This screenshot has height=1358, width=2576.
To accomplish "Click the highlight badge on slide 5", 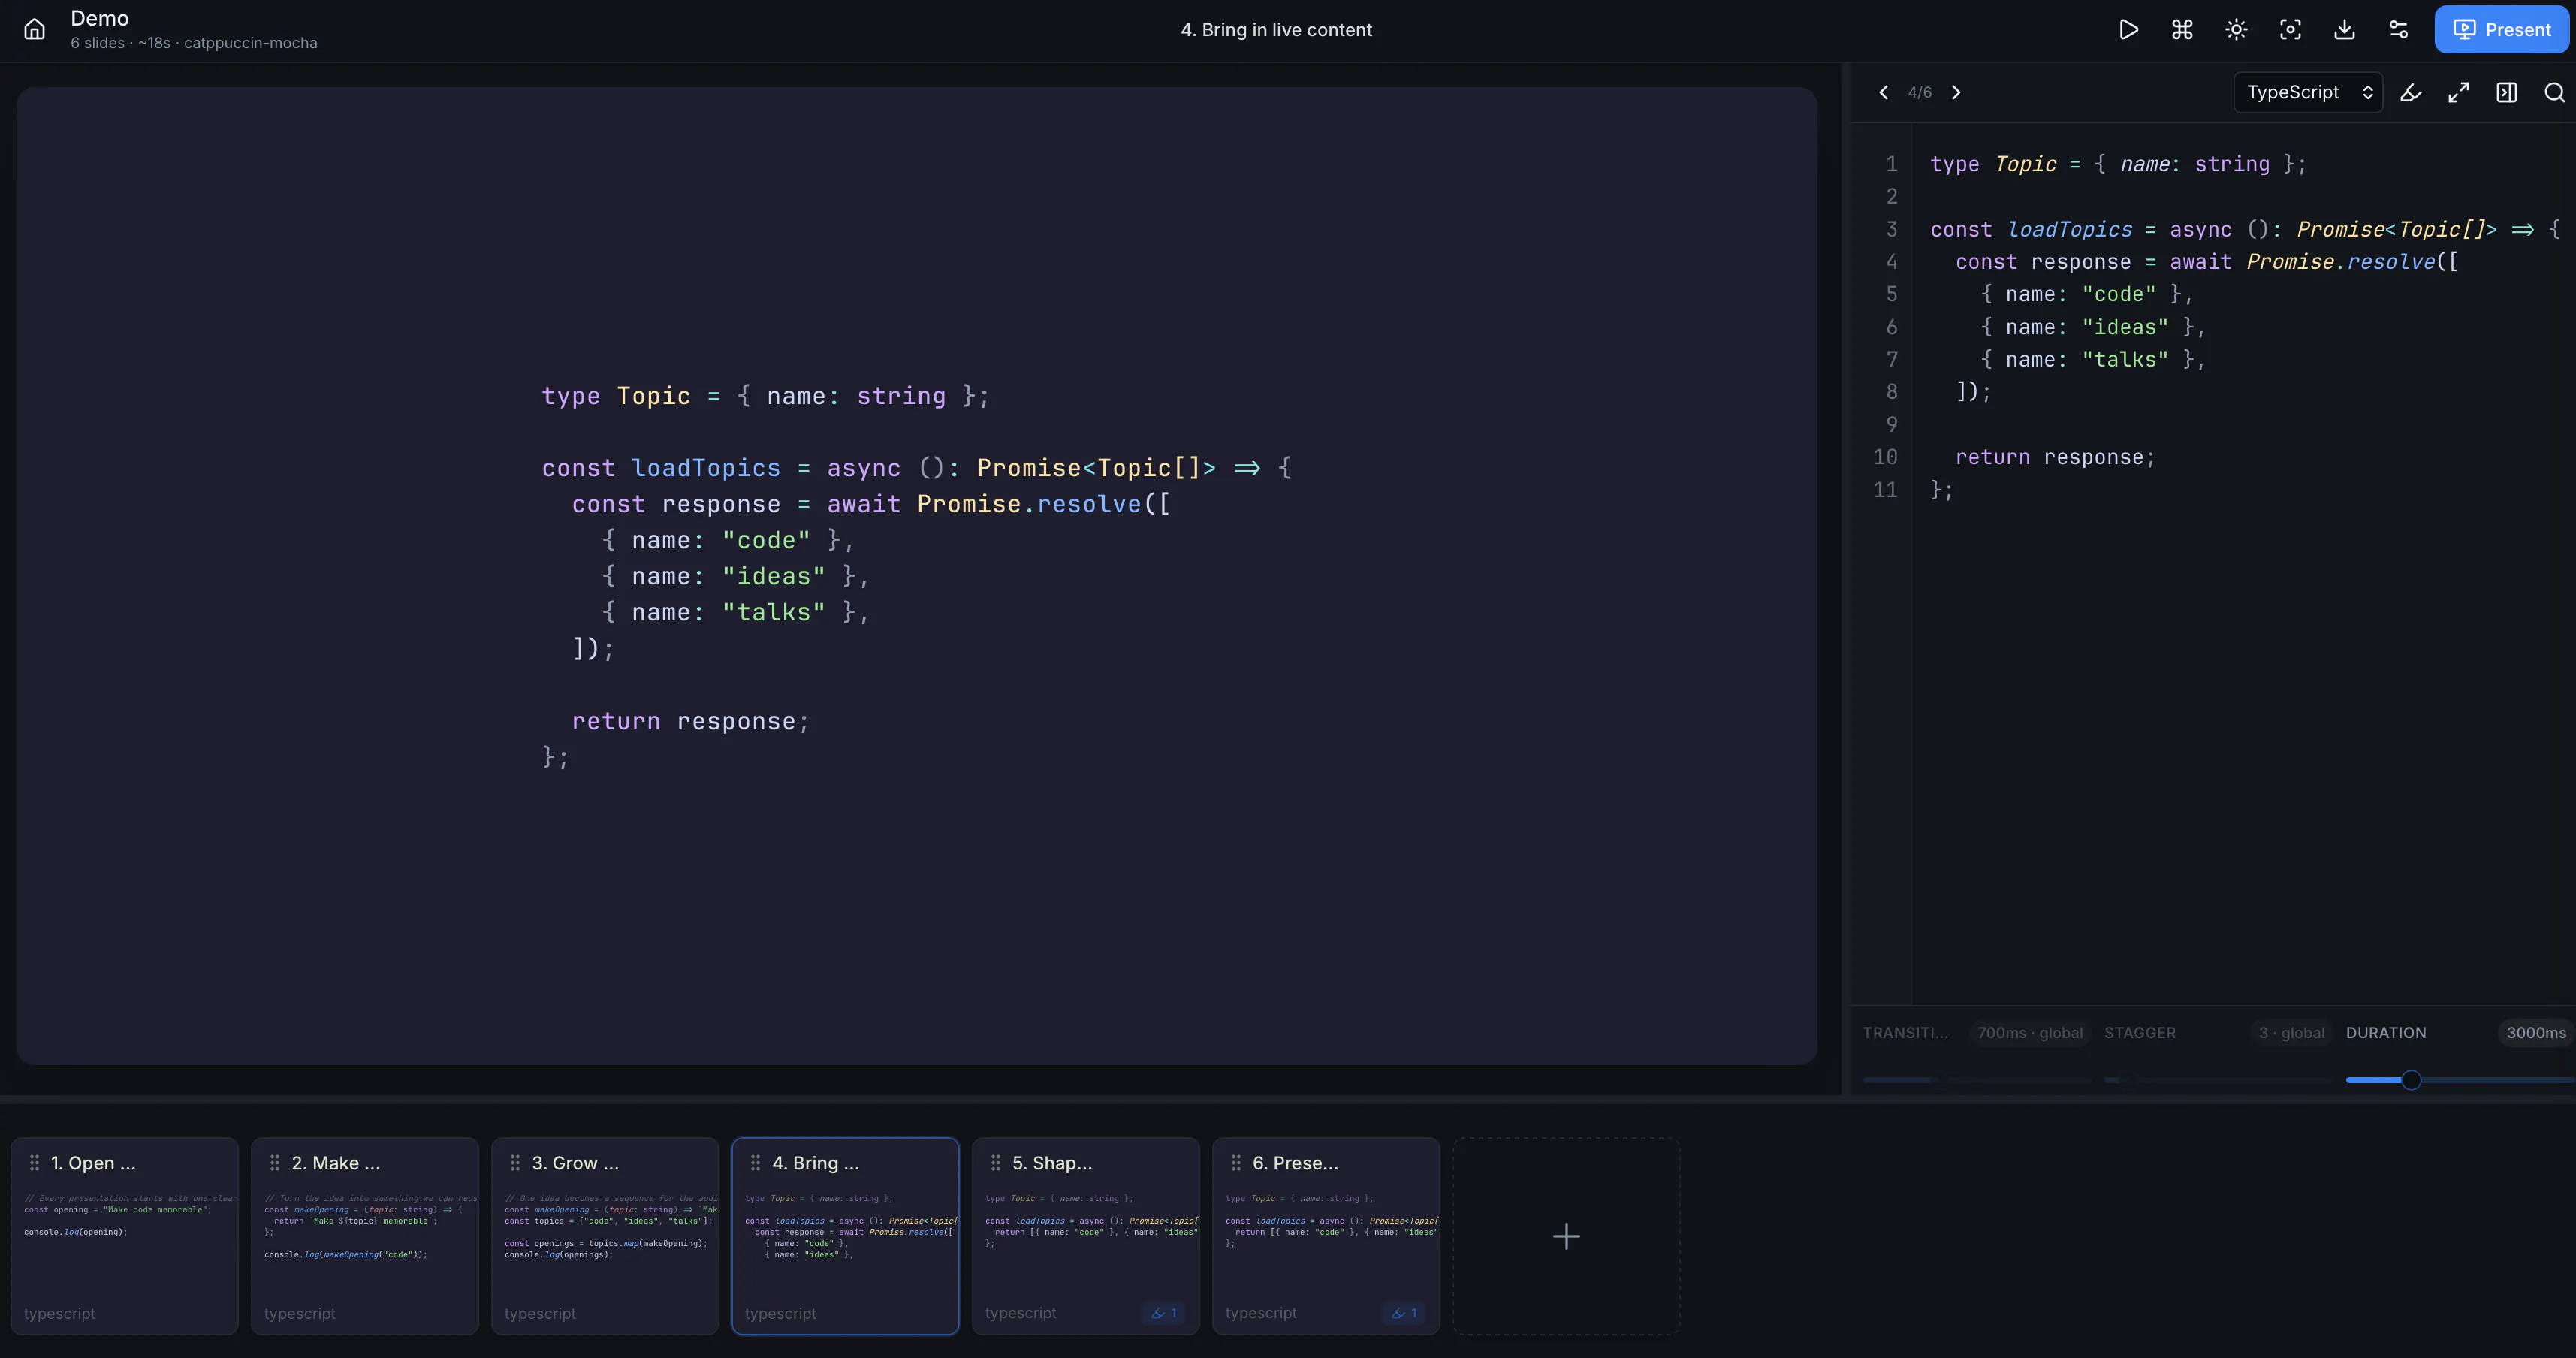I will coord(1163,1313).
